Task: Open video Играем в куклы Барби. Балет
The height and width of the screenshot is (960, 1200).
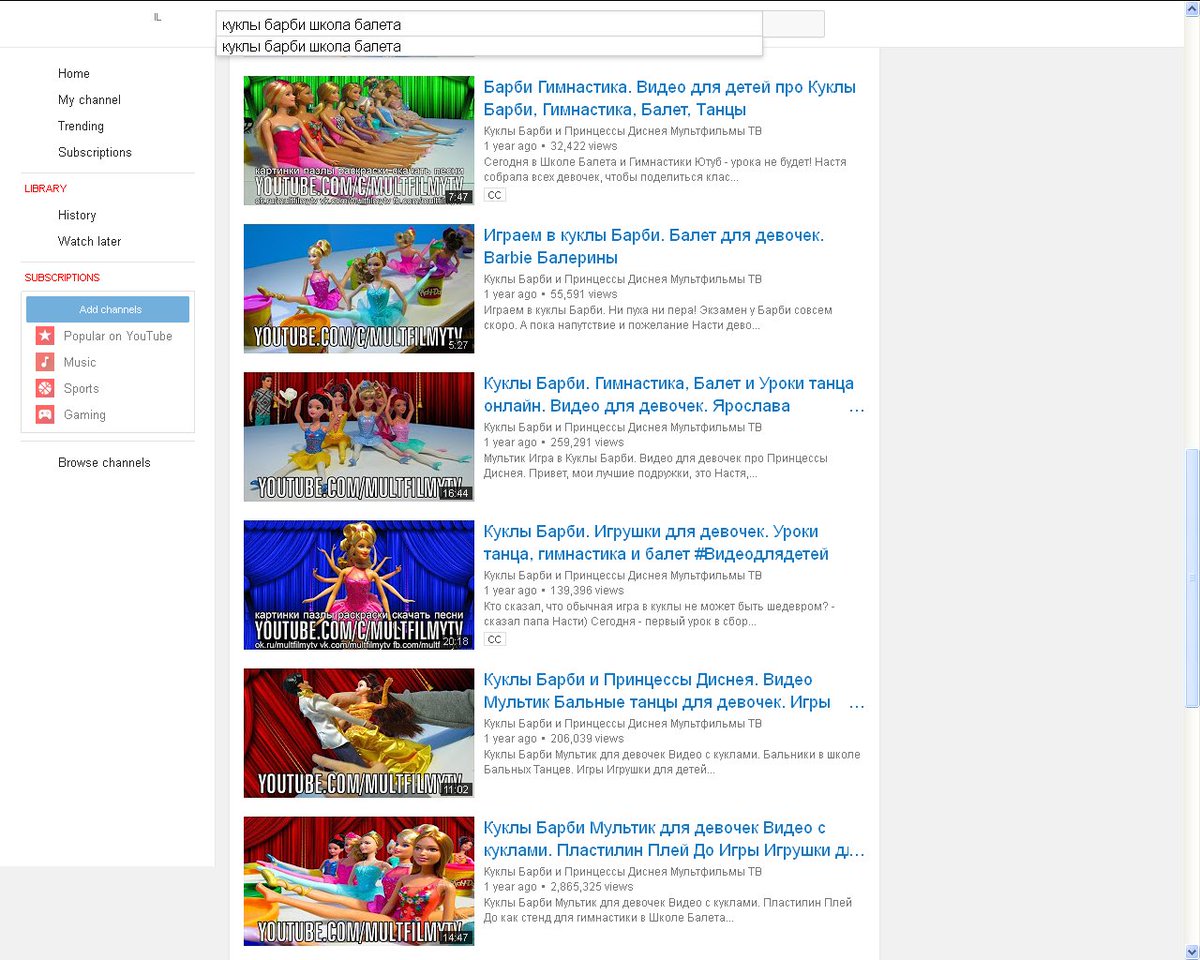Action: click(653, 246)
